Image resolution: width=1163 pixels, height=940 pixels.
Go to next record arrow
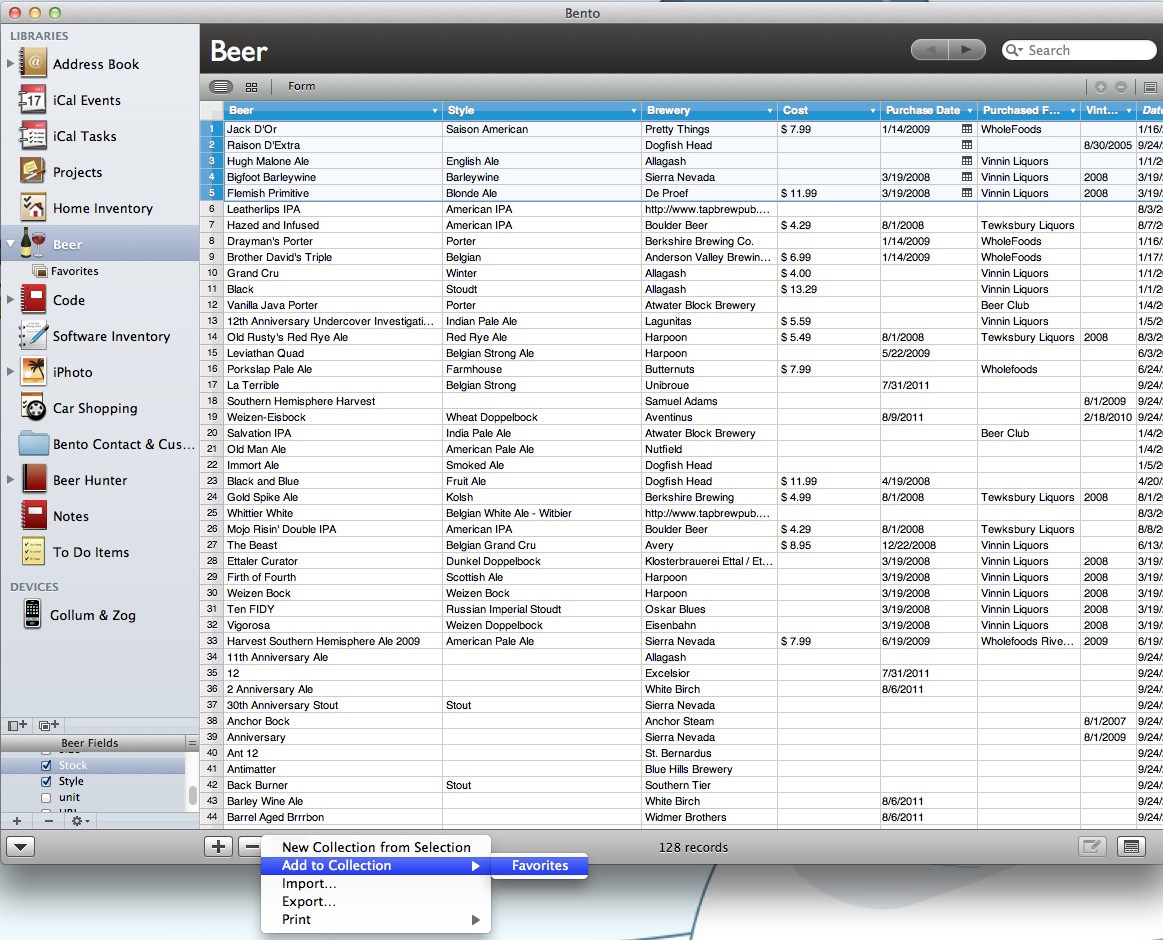click(x=967, y=50)
